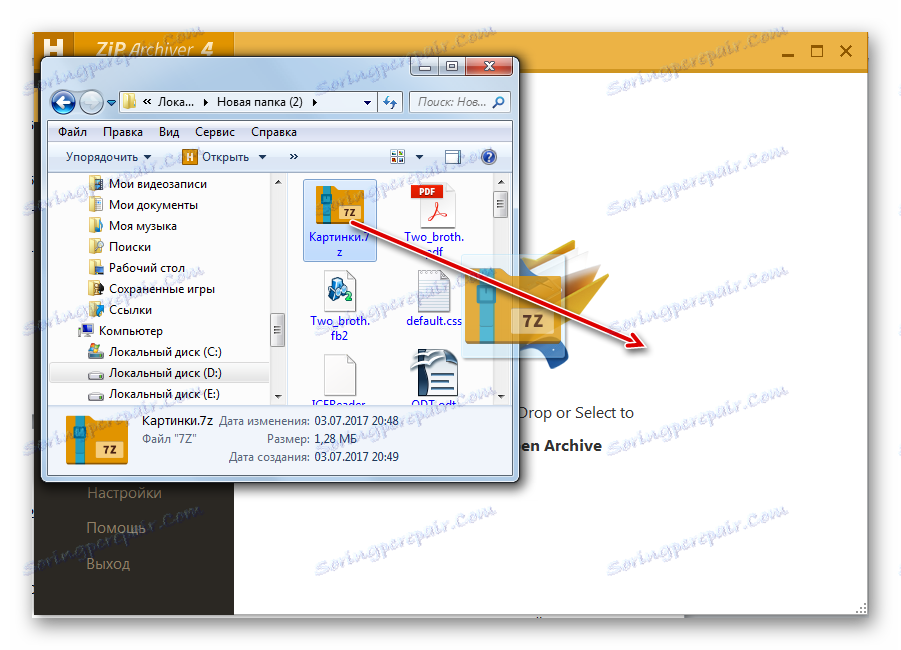Click the Forward navigation arrow
Screen dimensions: 901x650
point(91,103)
